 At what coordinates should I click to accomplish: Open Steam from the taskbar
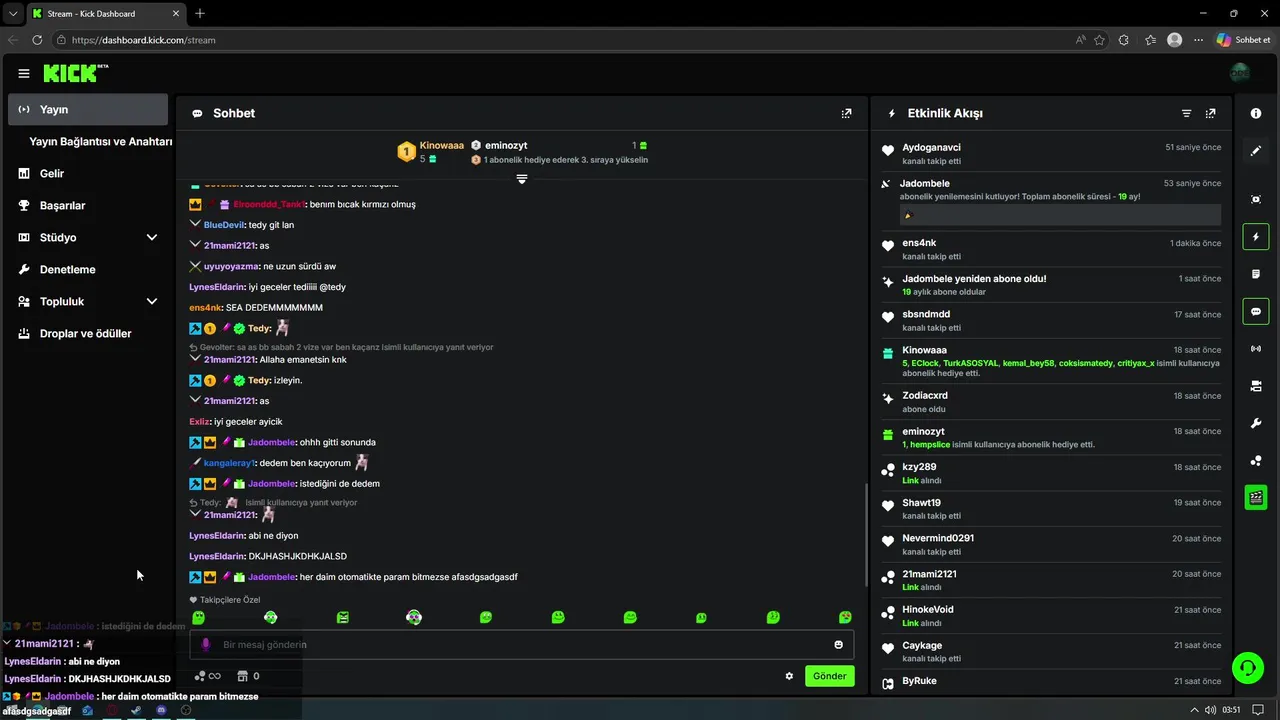[136, 710]
